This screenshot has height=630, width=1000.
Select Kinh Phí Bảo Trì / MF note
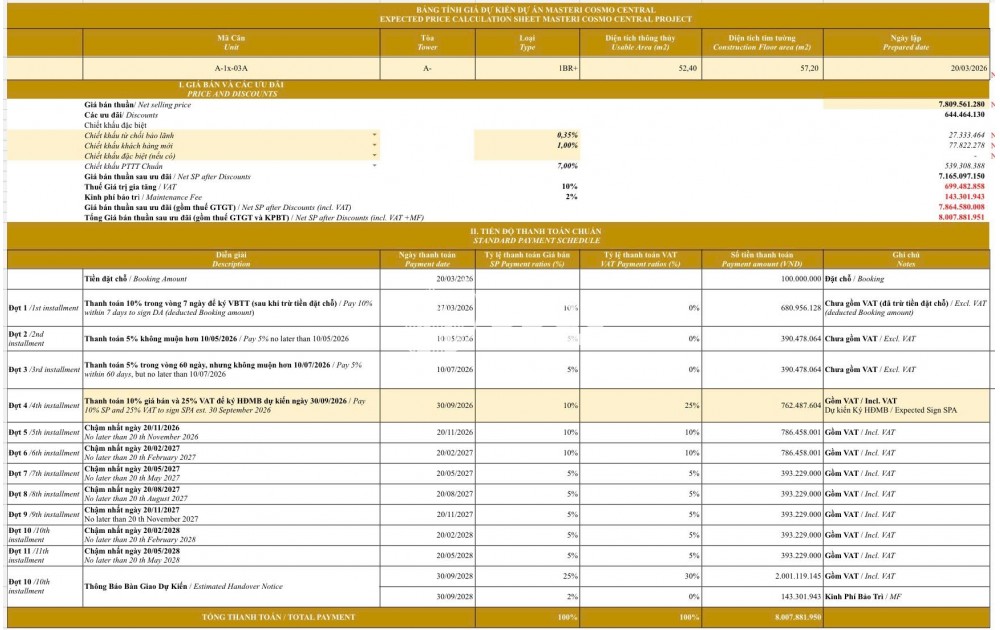(x=862, y=597)
